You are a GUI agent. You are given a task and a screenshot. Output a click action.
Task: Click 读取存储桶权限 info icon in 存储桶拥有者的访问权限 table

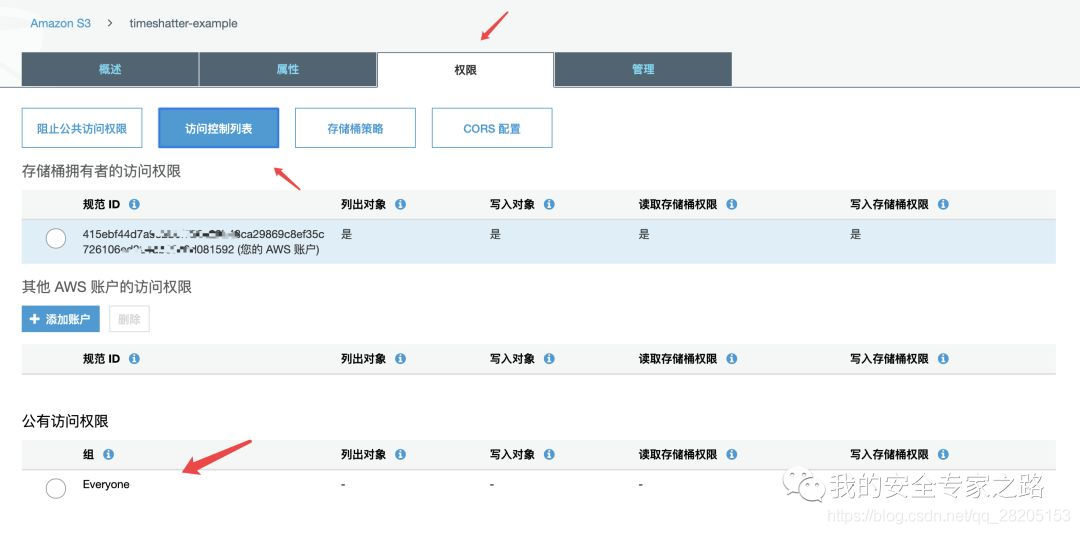coord(731,205)
